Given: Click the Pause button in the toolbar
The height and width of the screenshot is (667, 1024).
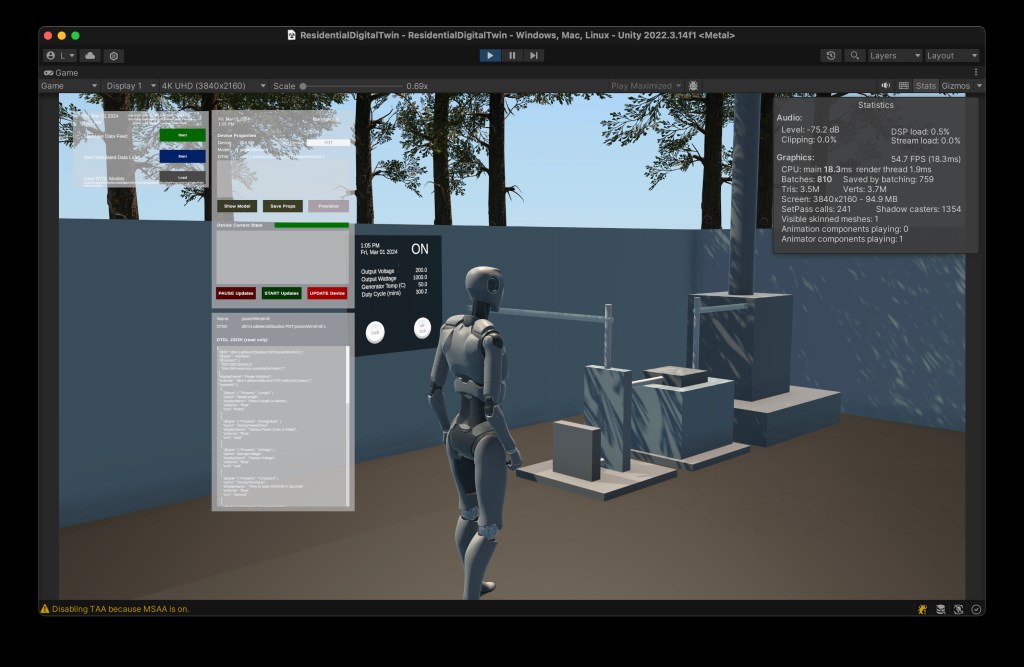Looking at the screenshot, I should (x=512, y=56).
